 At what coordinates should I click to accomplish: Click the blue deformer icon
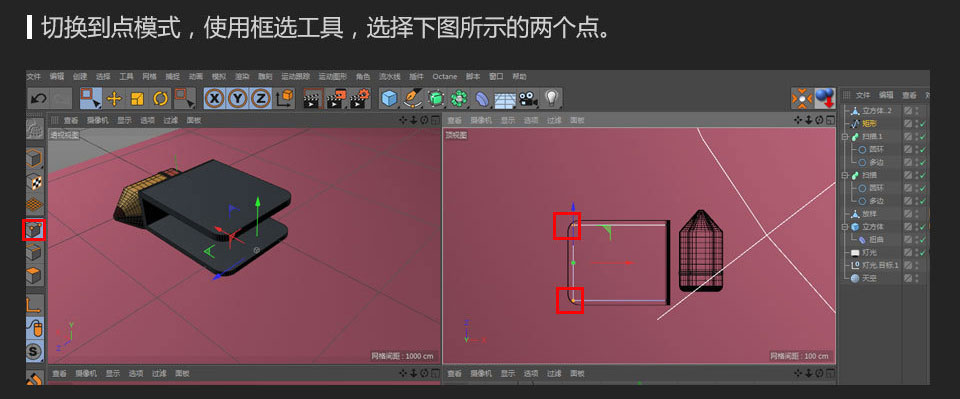482,99
